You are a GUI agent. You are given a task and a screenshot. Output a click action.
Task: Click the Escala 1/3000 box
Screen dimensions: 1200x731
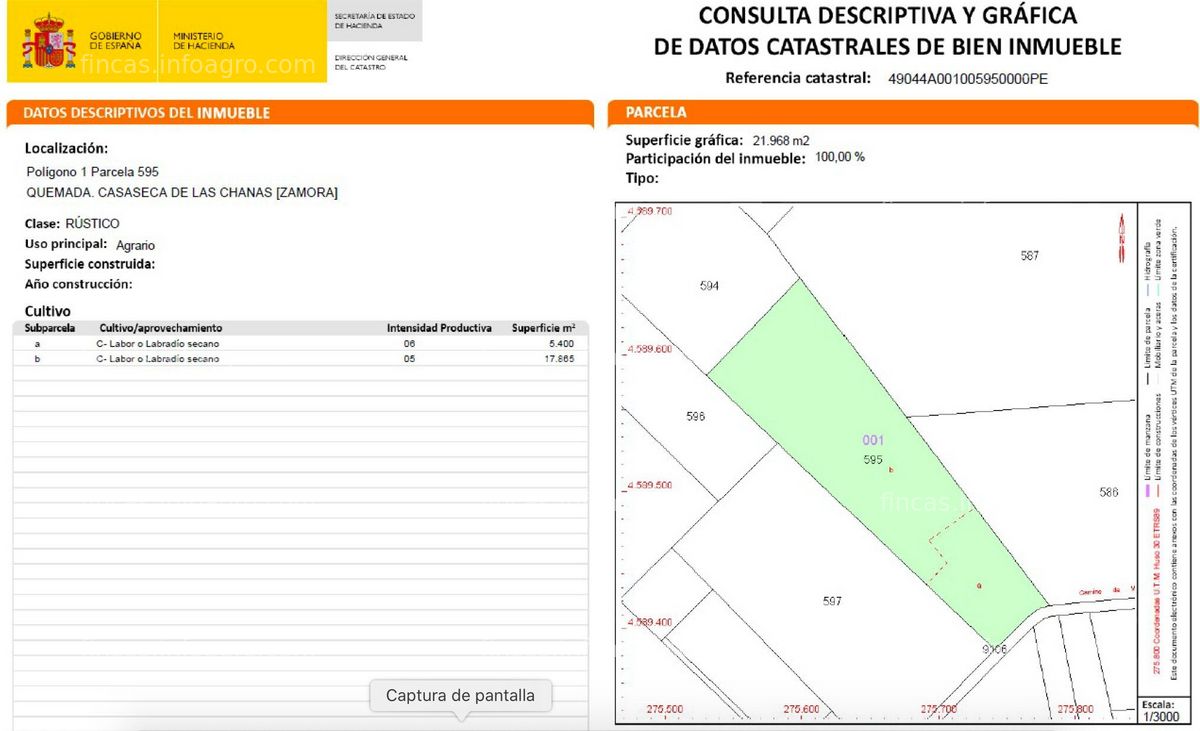click(1160, 710)
